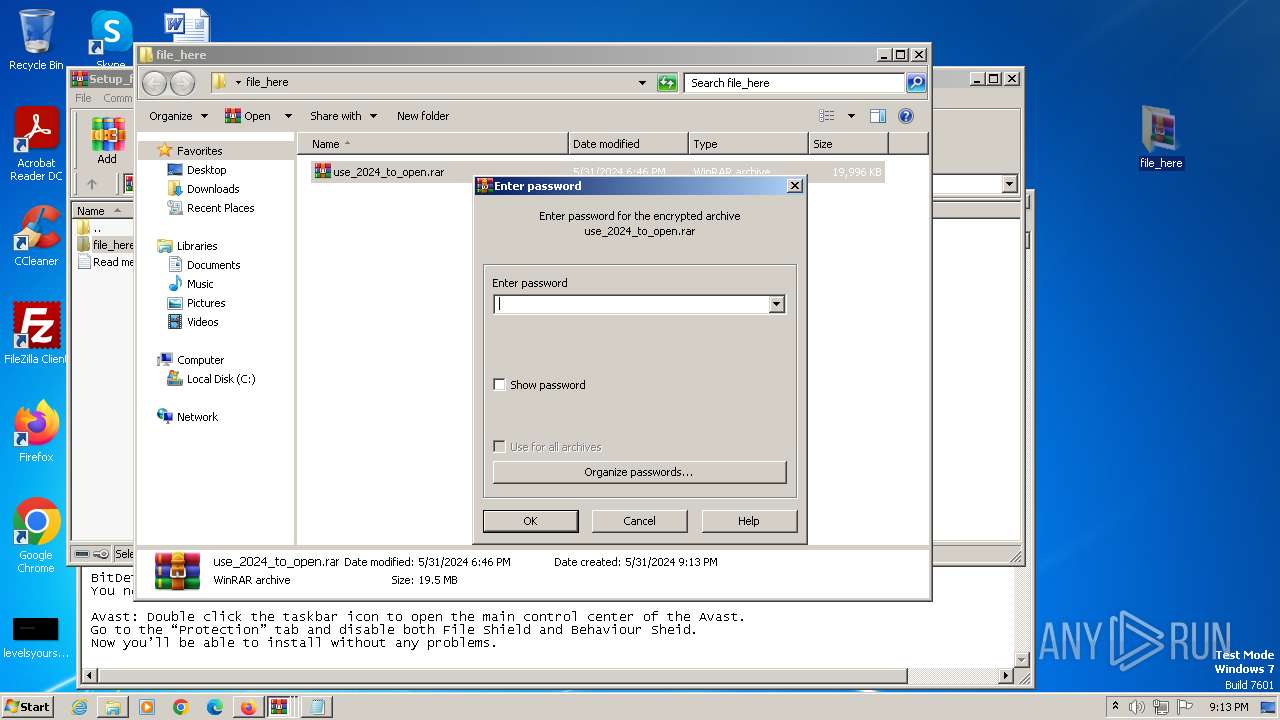1280x720 pixels.
Task: Open Acrobat Reader DC desktop icon
Action: coord(36,145)
